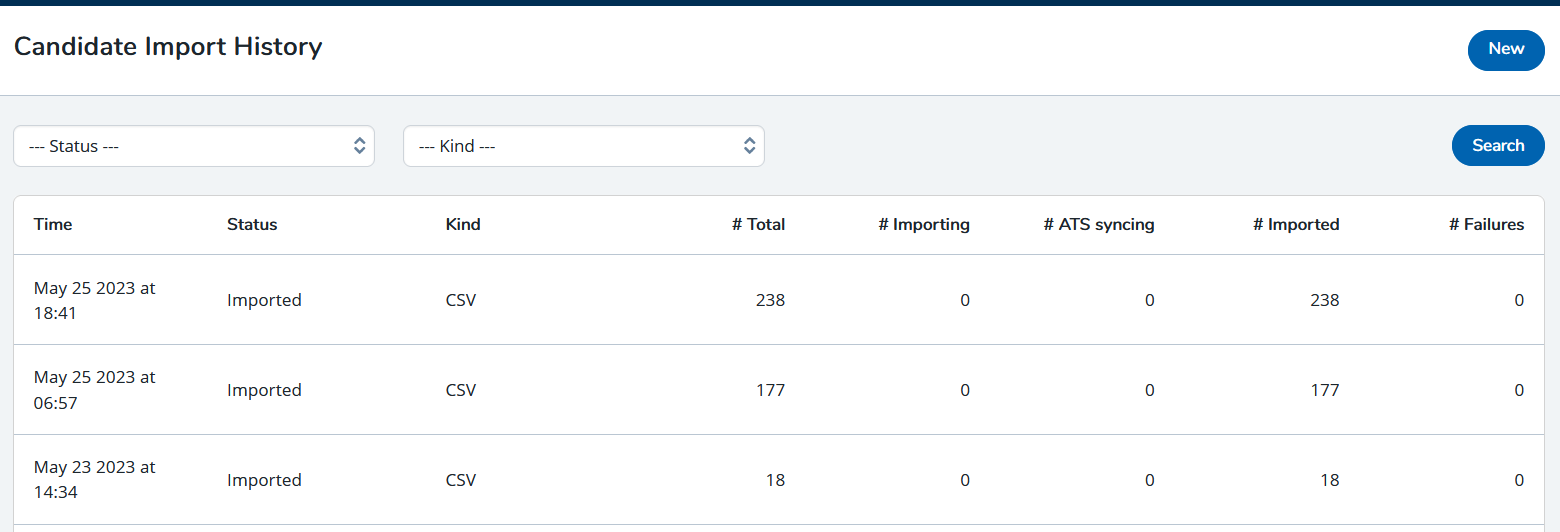Click the Kind column header
This screenshot has width=1560, height=532.
pos(463,225)
